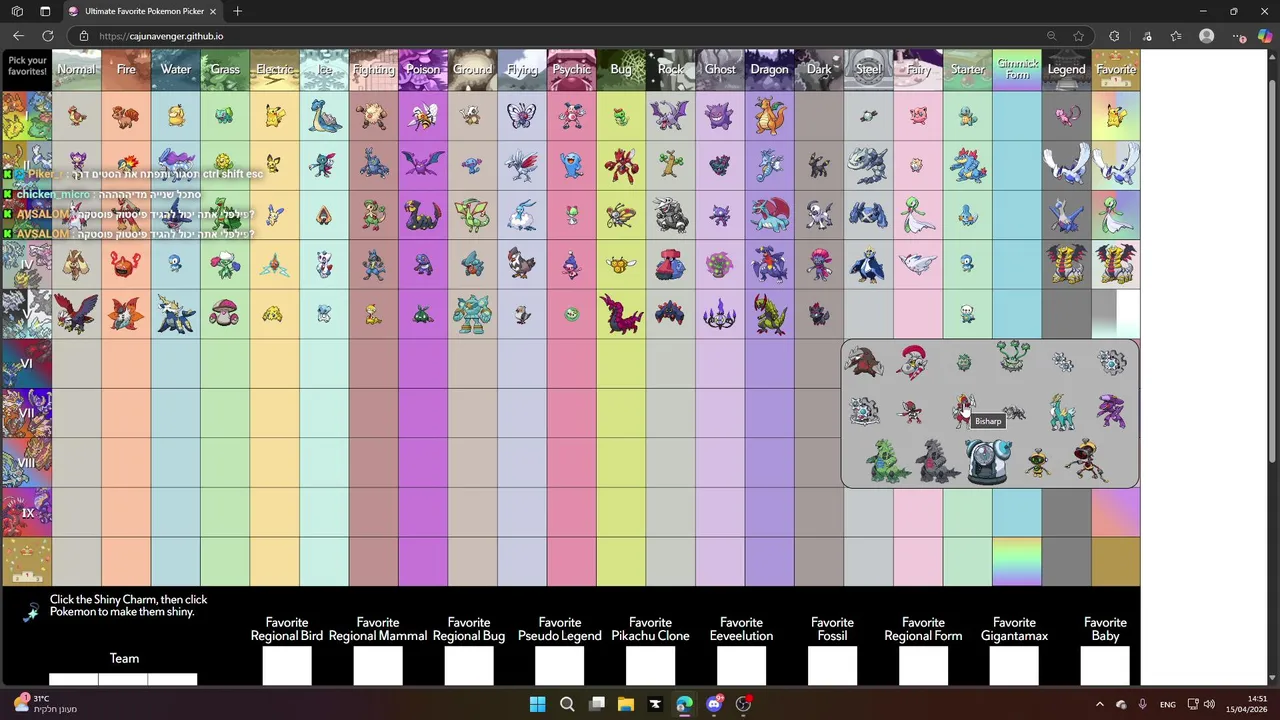Screen dimensions: 1280x720
Task: Choose Butterfree in the Flying column
Action: [x=521, y=115]
